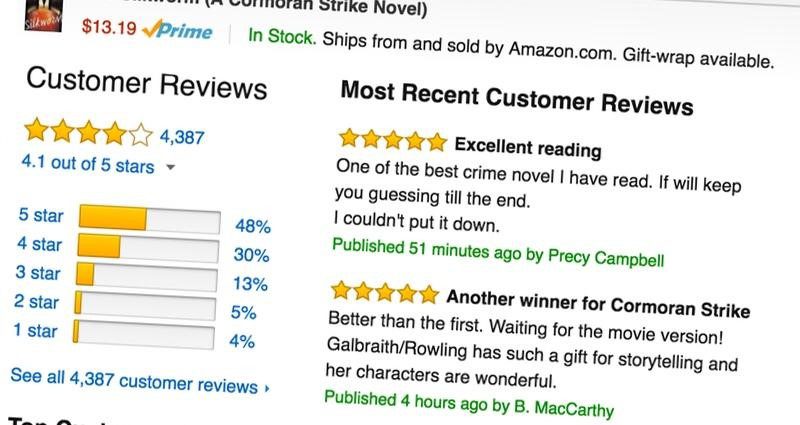Click the 30% four-star percentage

point(251,255)
